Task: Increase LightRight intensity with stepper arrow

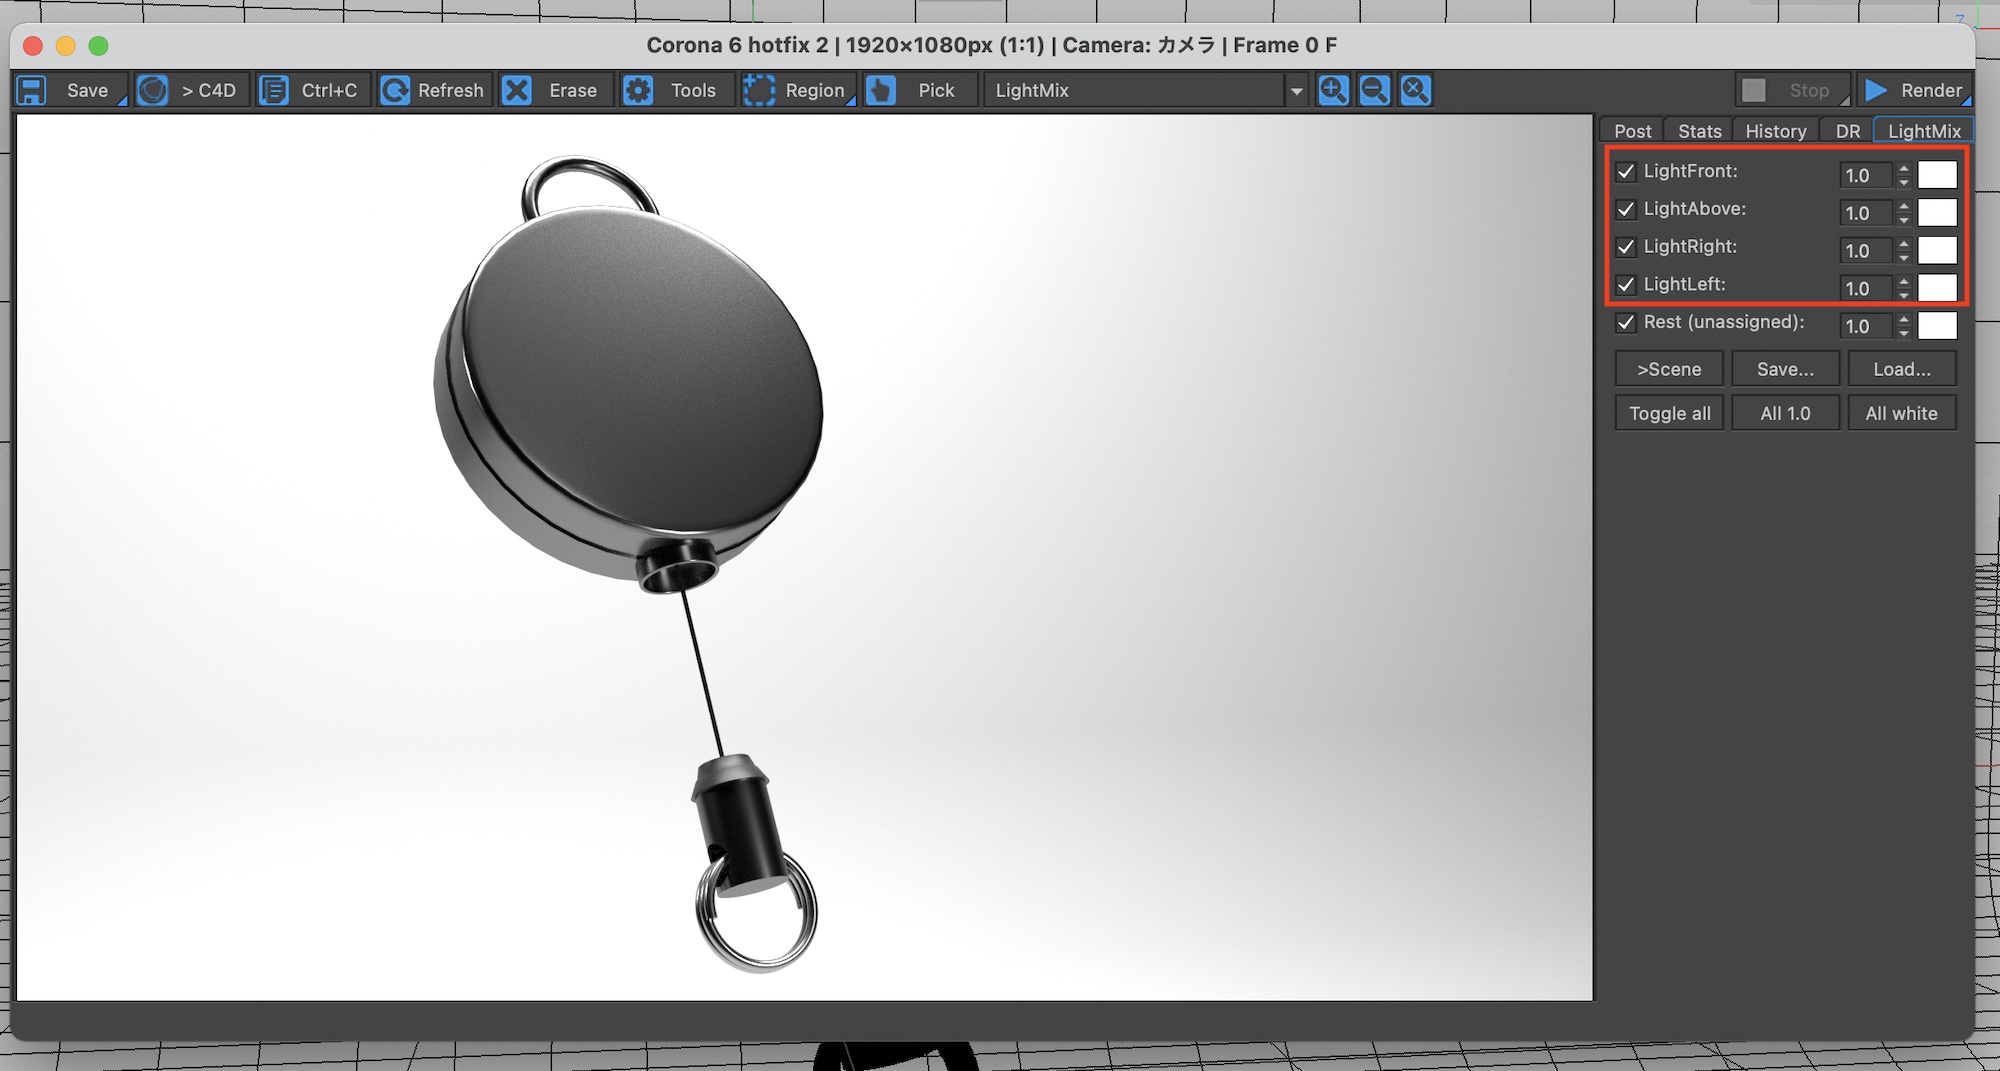Action: coord(1904,243)
